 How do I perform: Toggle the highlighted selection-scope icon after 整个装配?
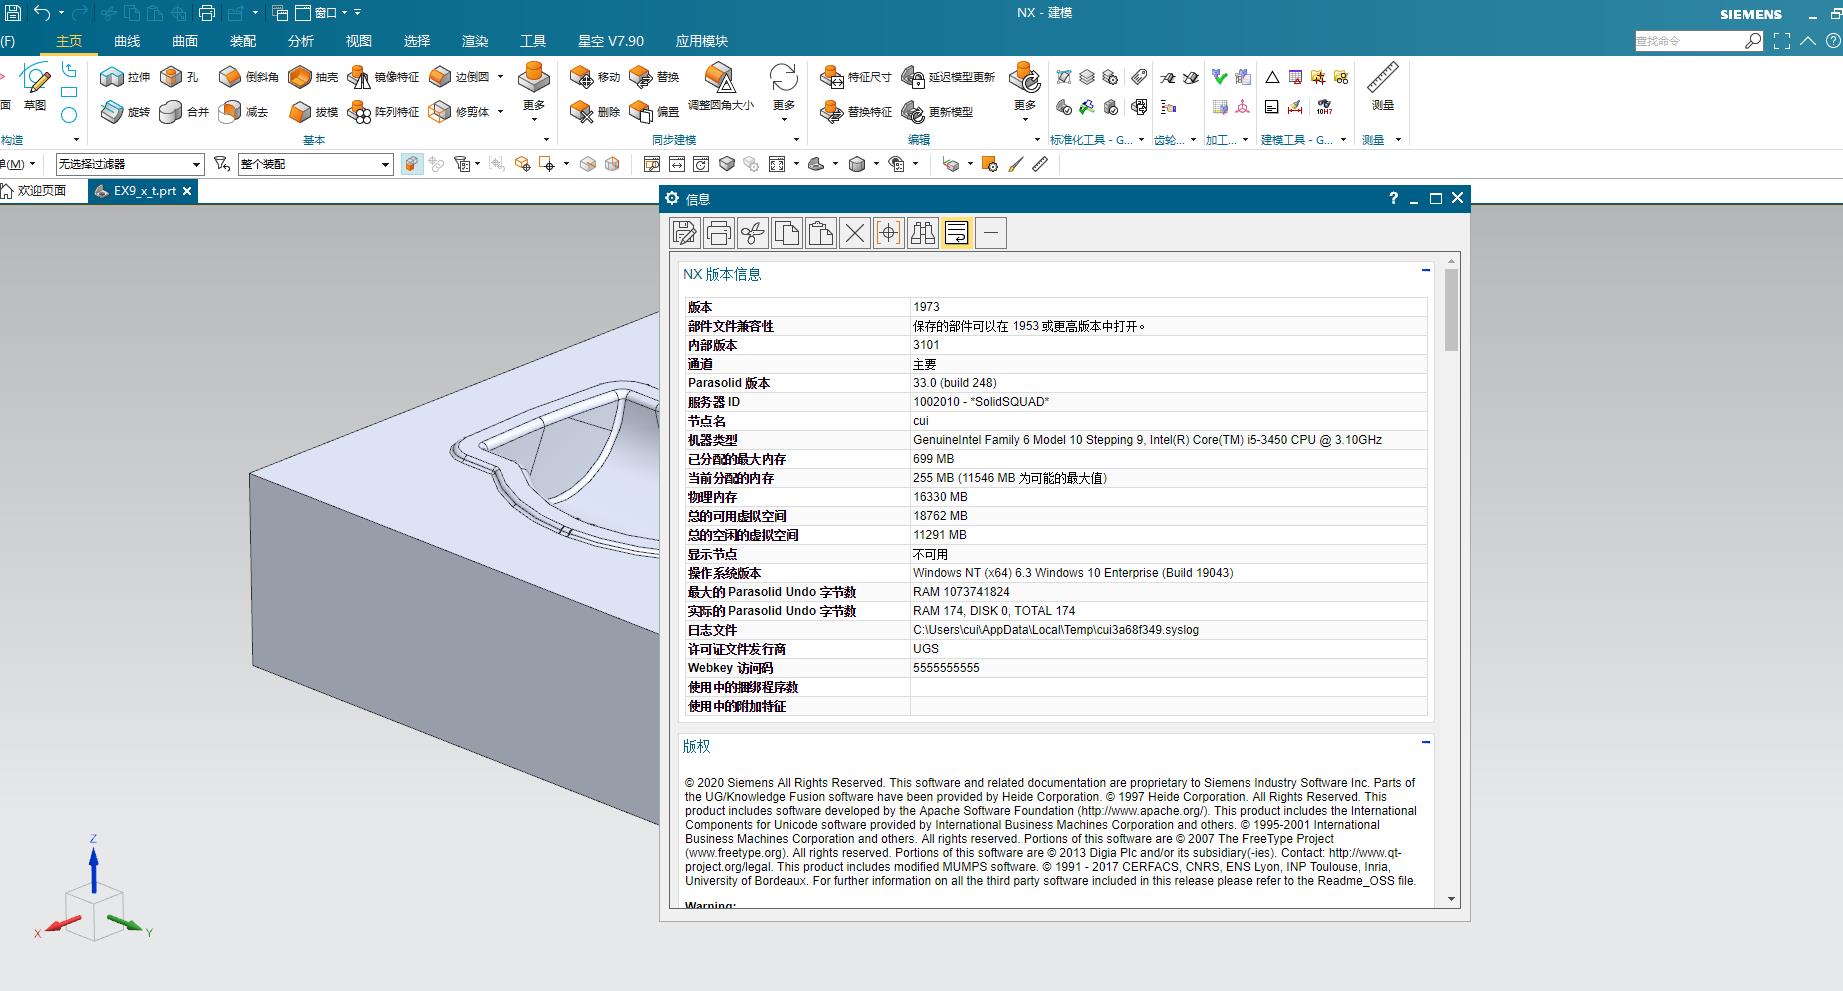[x=412, y=164]
